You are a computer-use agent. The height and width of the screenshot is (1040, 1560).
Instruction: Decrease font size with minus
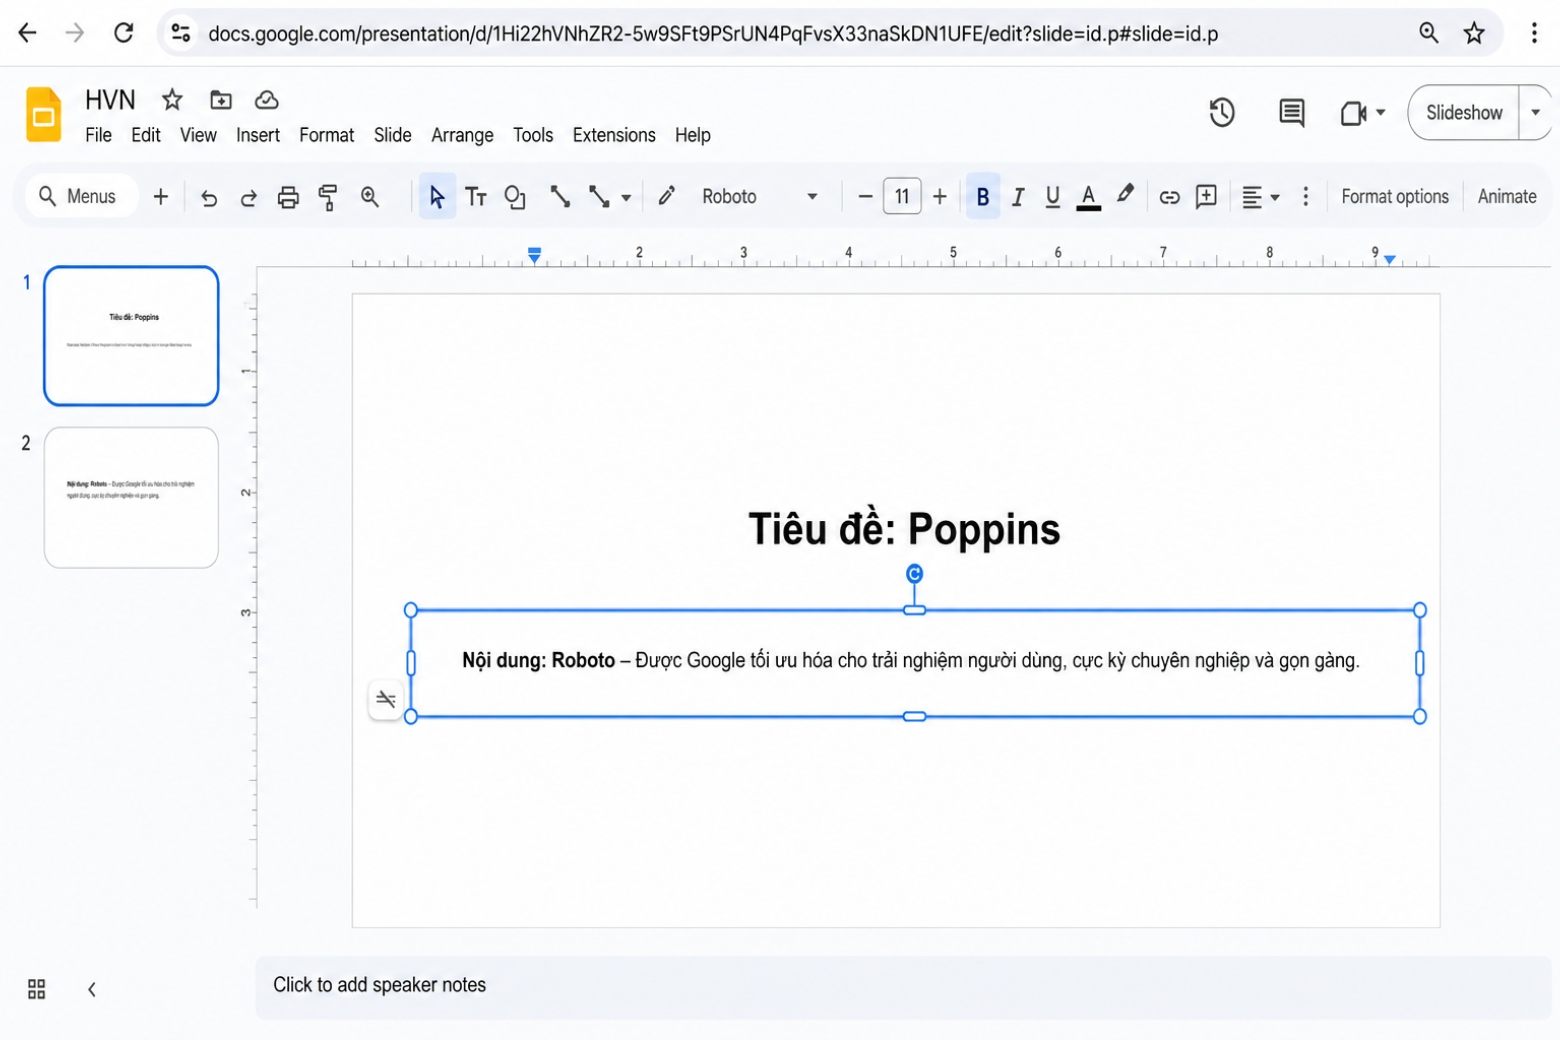click(x=865, y=197)
